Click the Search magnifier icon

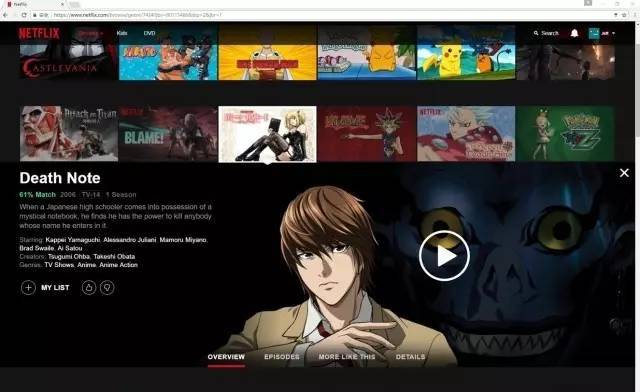(536, 33)
